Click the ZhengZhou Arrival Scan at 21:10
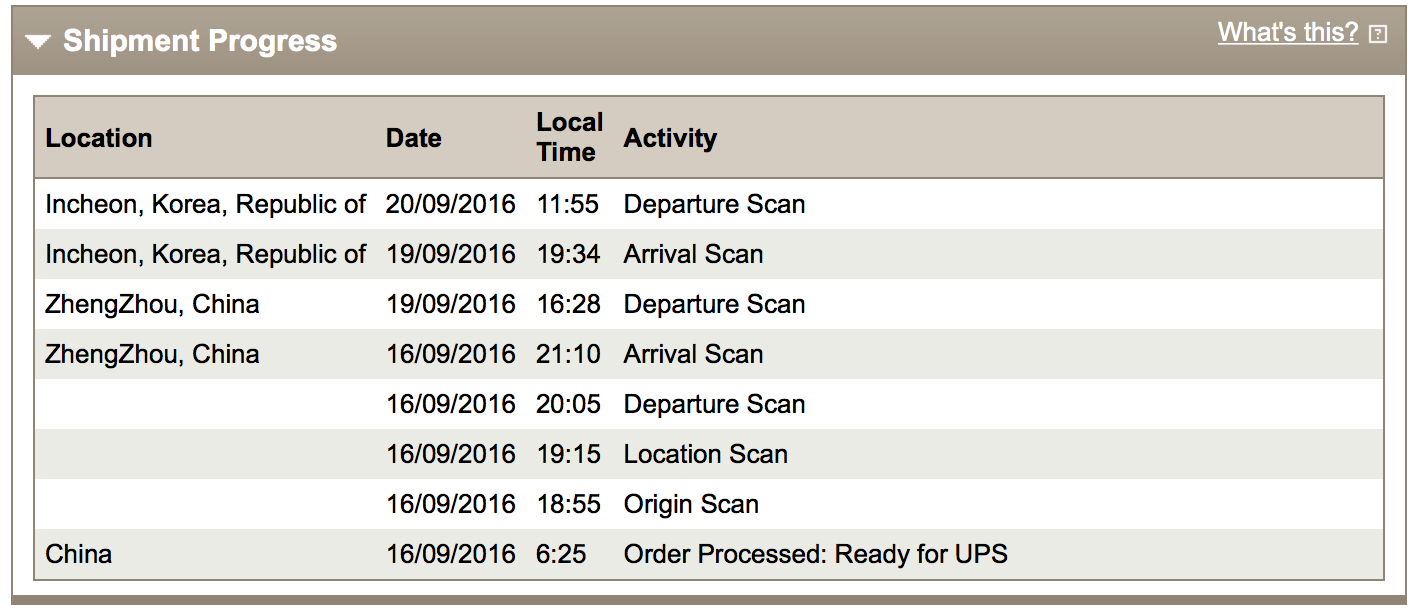 click(693, 355)
